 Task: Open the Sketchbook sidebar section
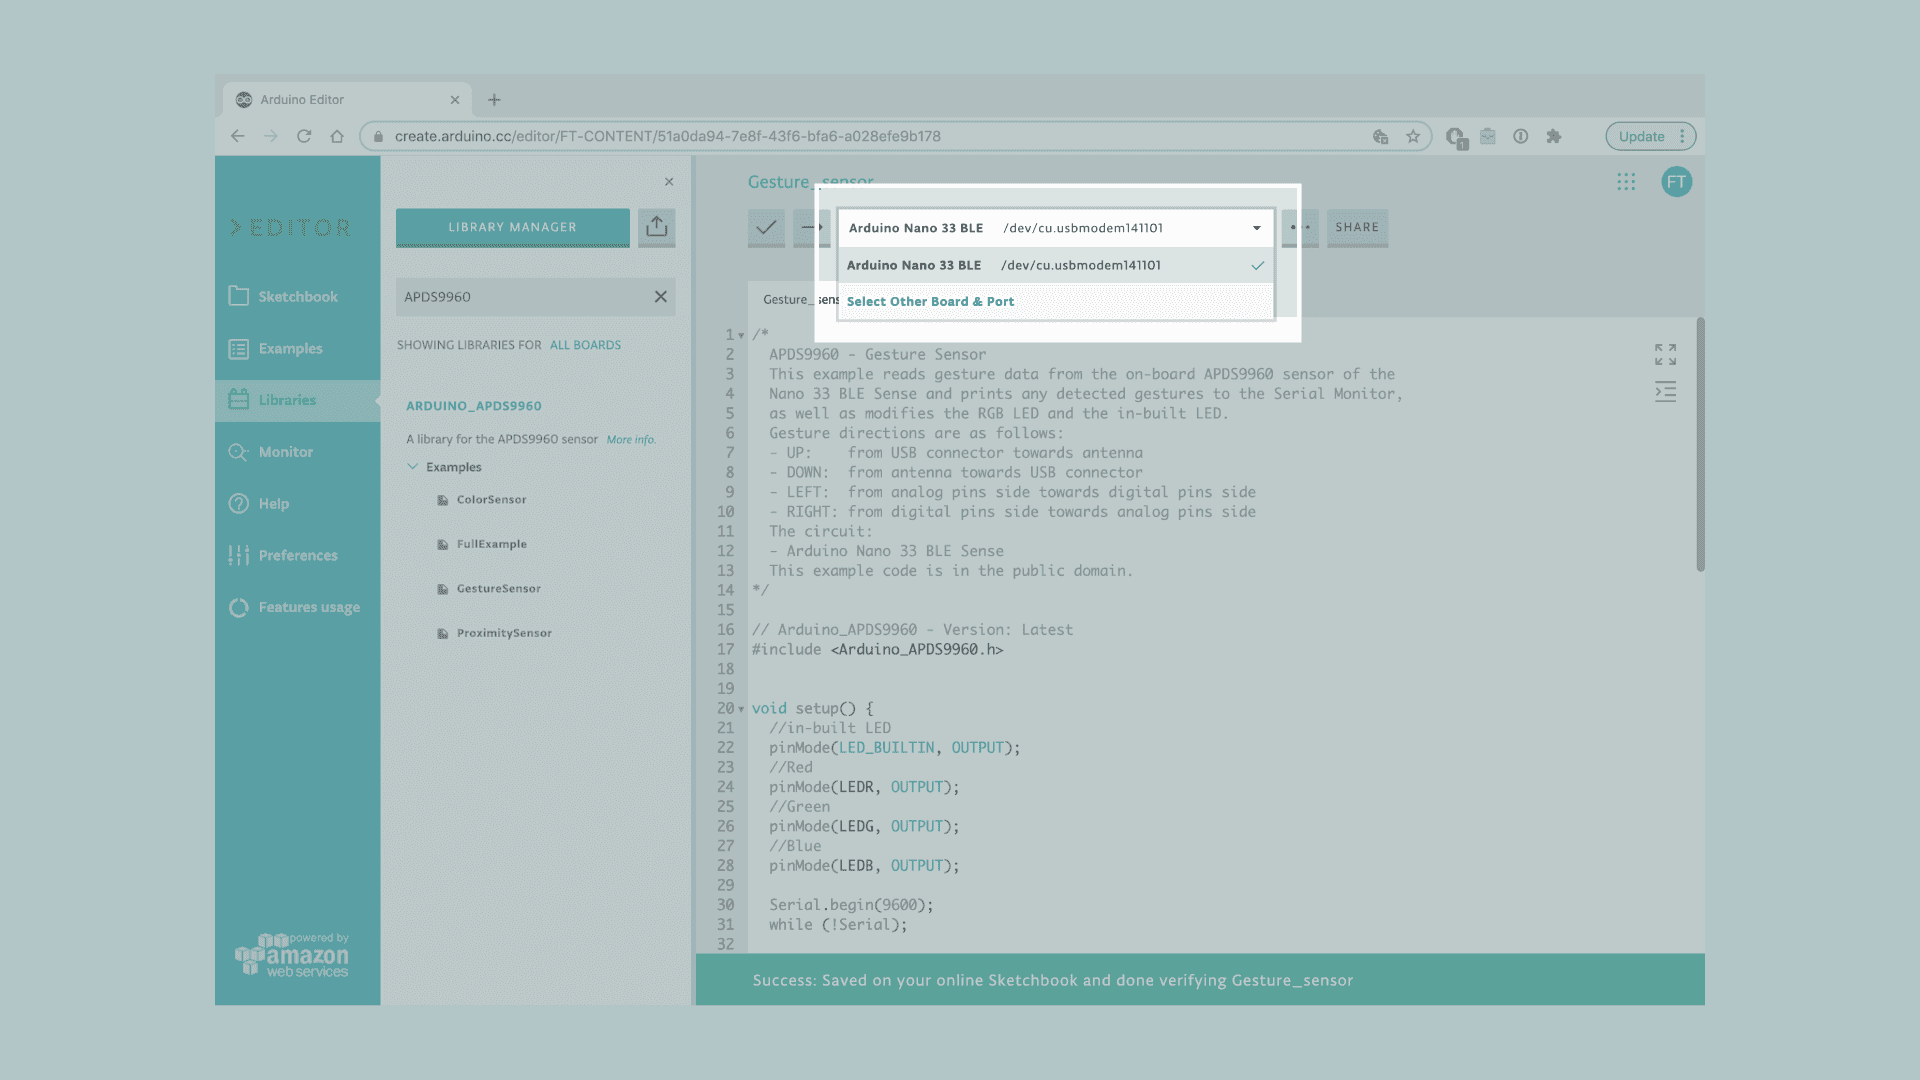(x=297, y=297)
